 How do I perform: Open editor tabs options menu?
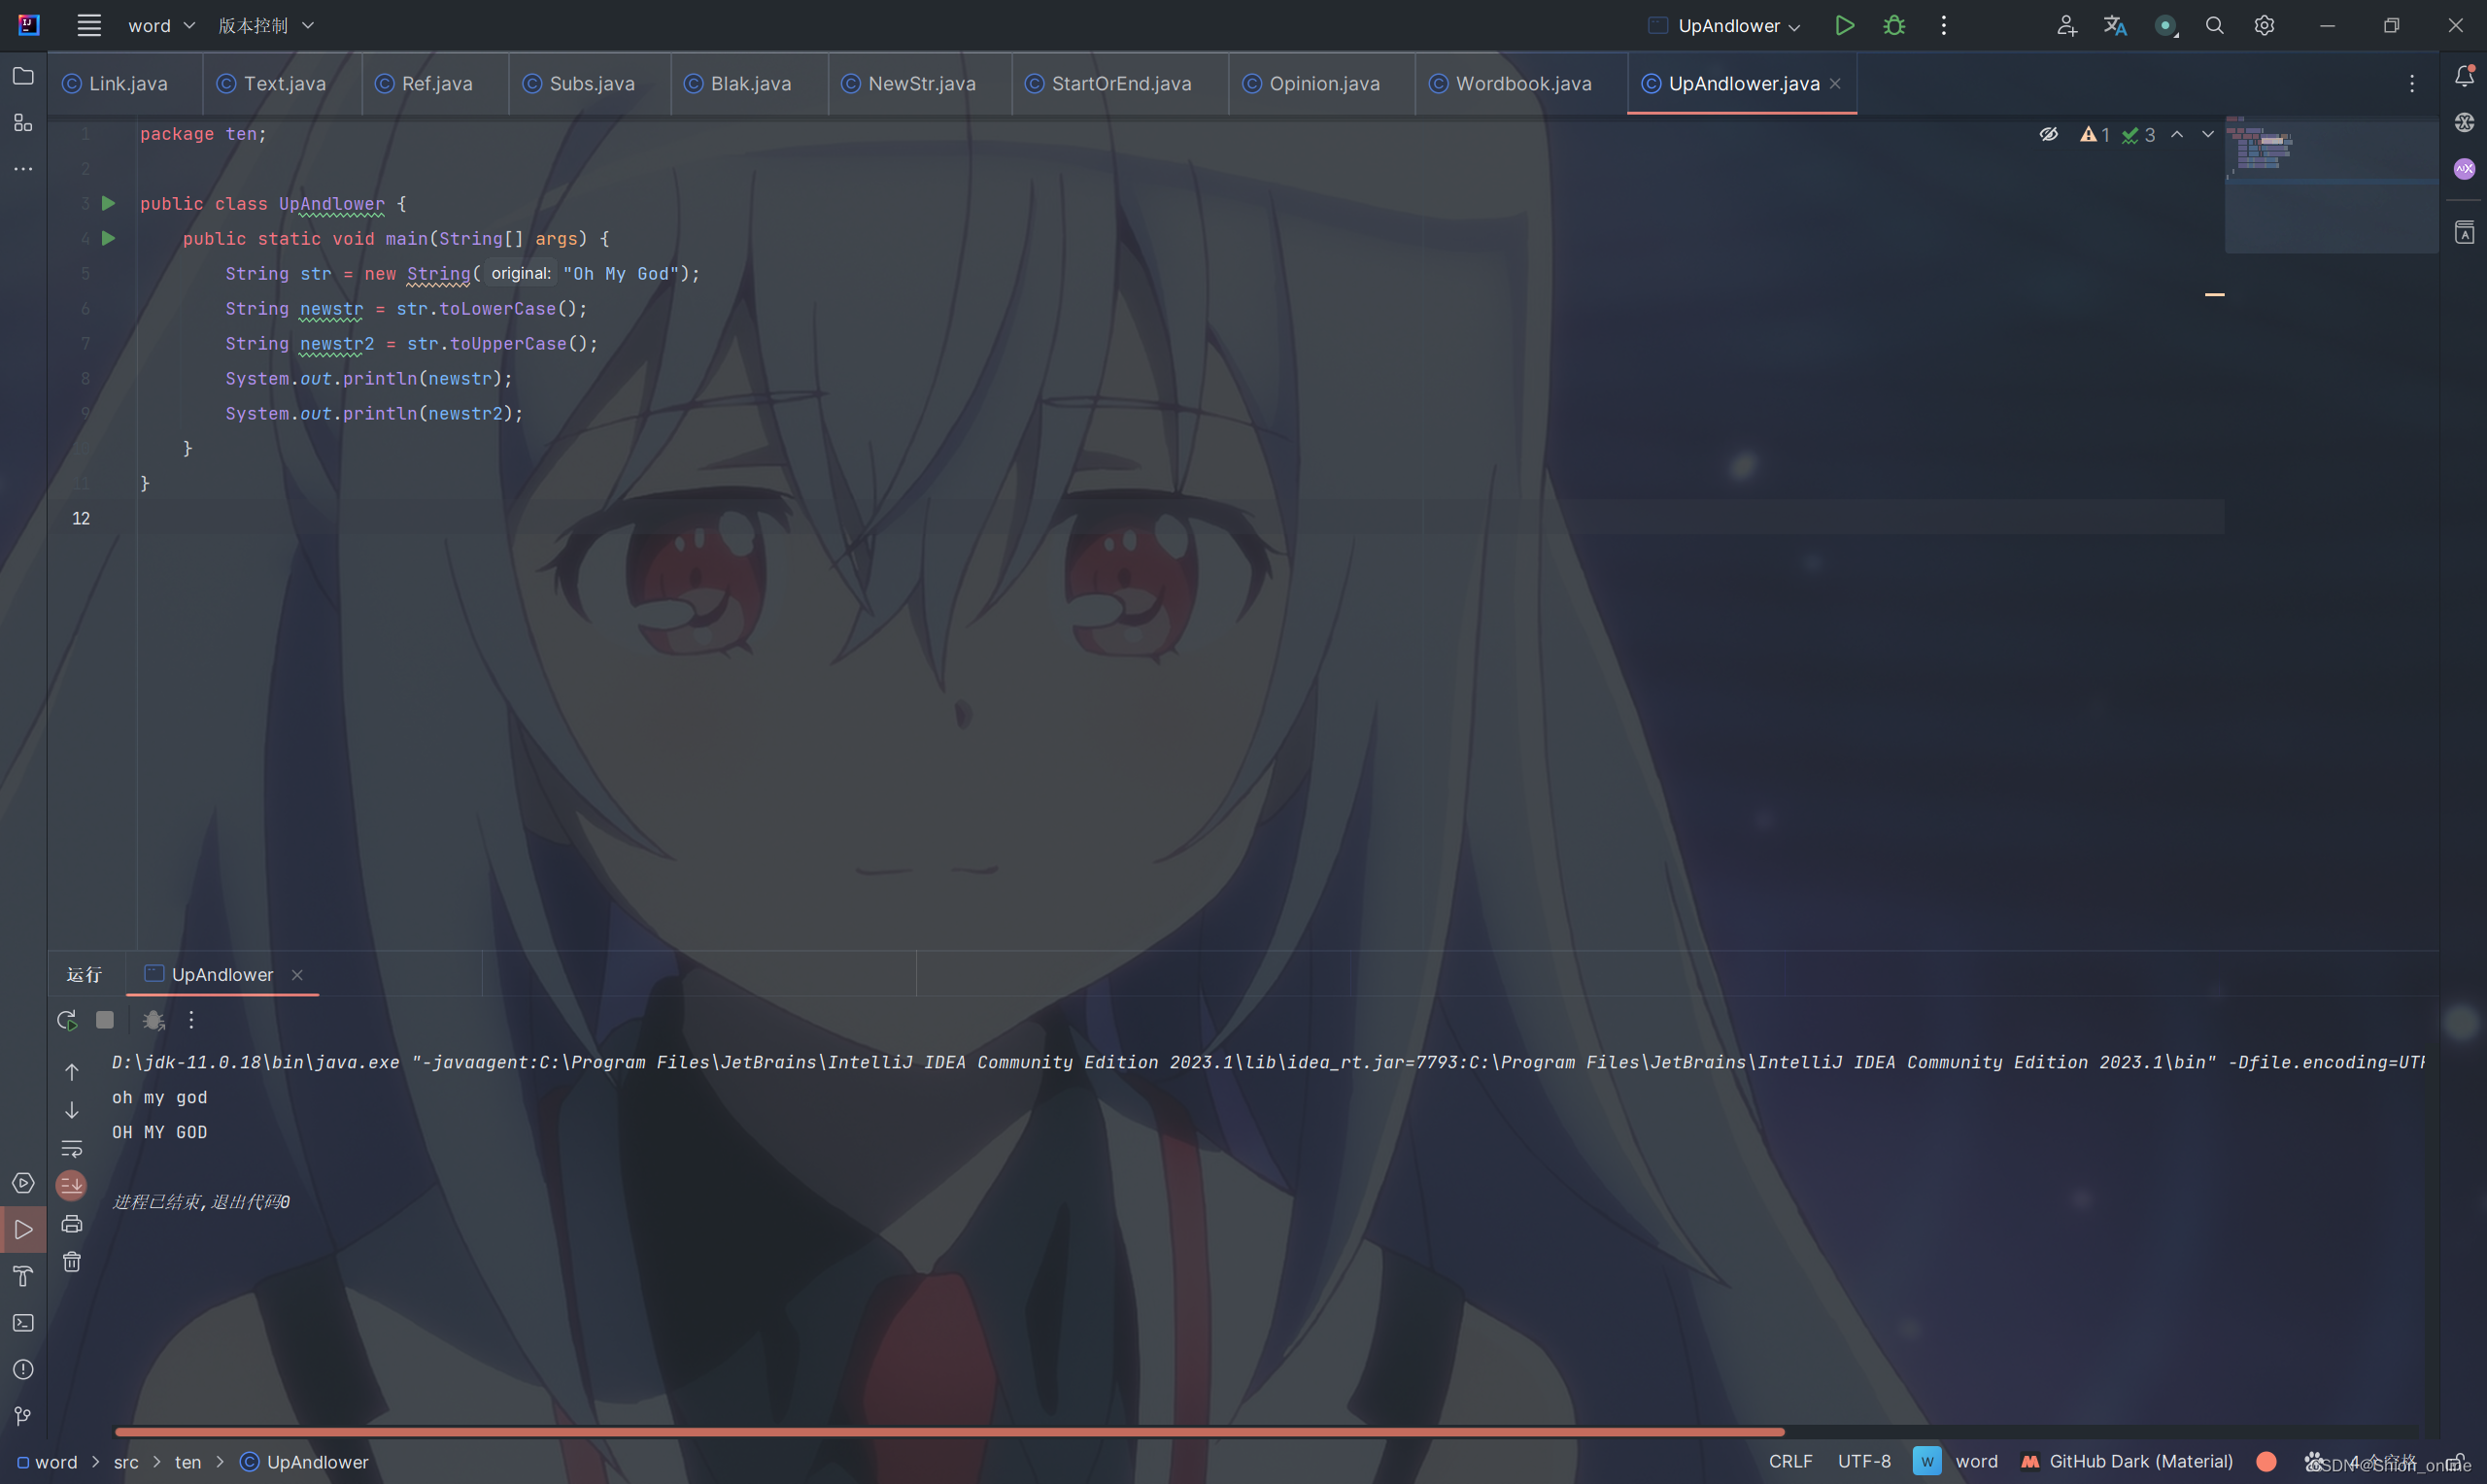[x=2412, y=84]
